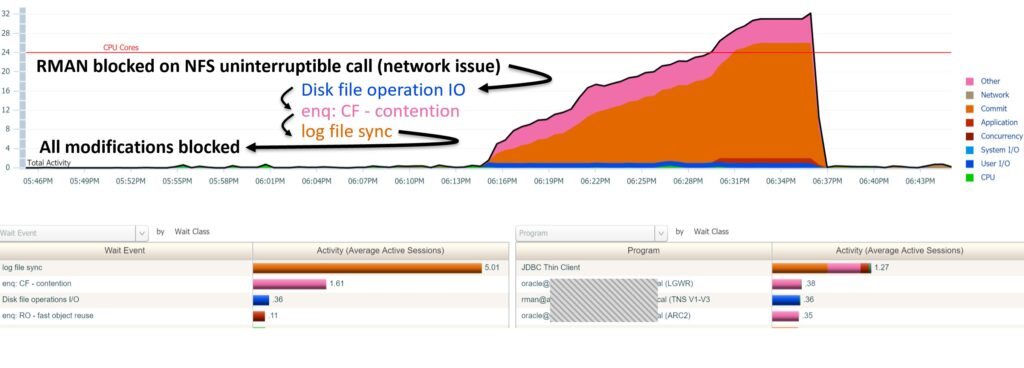Click the vertical slider strip left of chart

[x=22, y=88]
